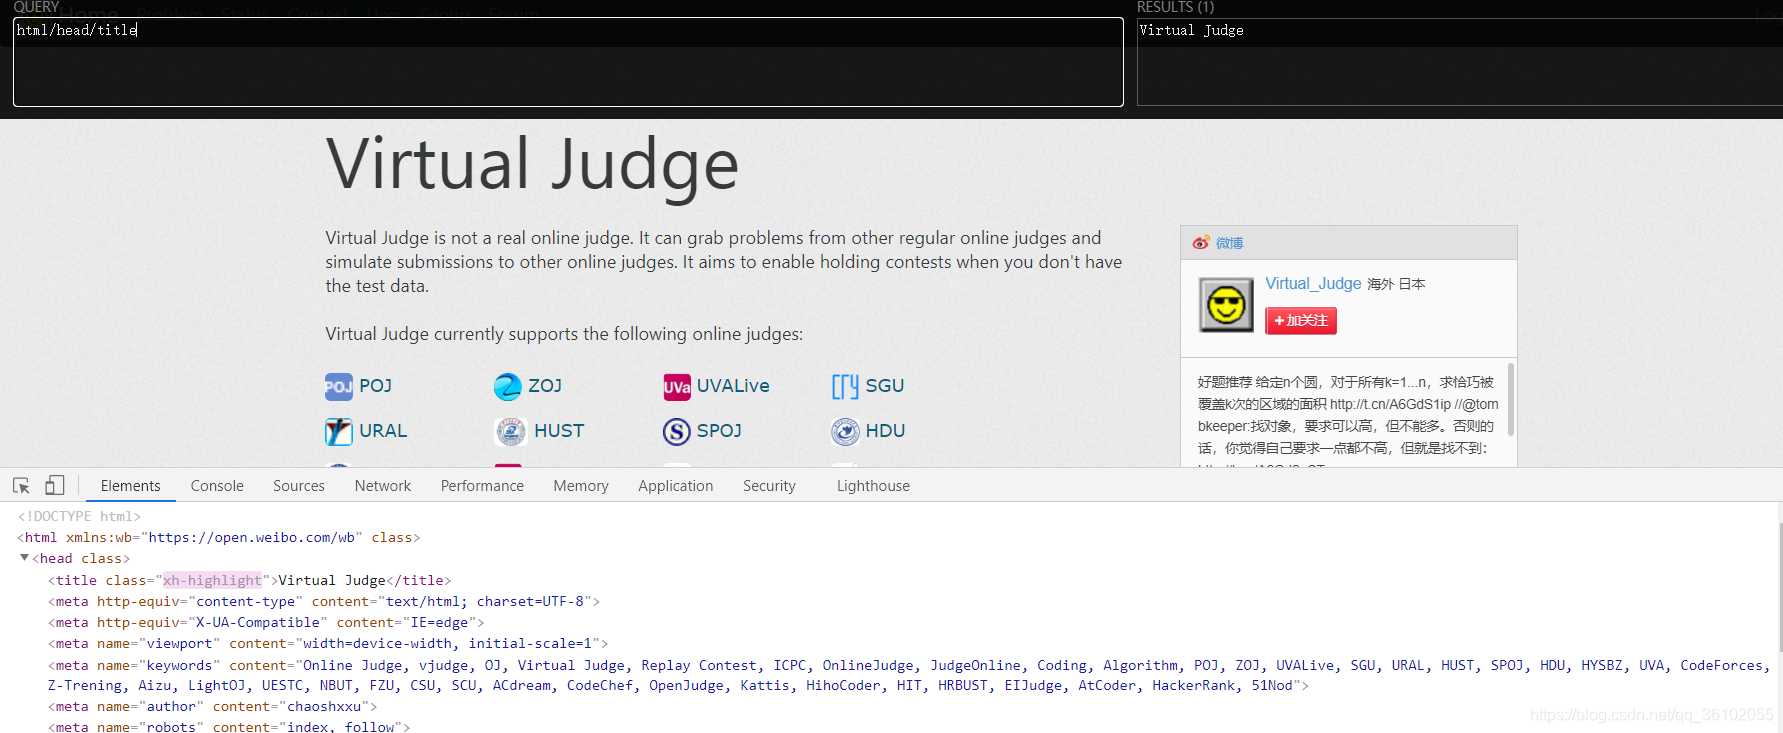The image size is (1783, 733).
Task: Open the SPOJ text link
Action: tap(719, 431)
